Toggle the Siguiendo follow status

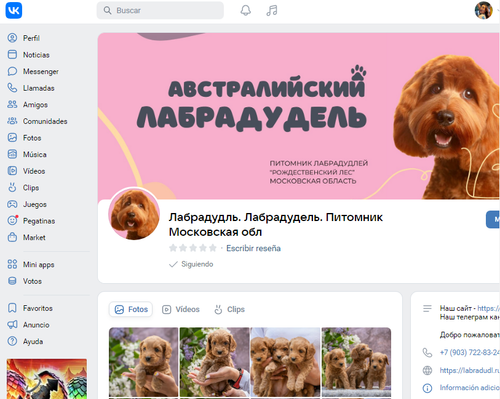pyautogui.click(x=191, y=264)
